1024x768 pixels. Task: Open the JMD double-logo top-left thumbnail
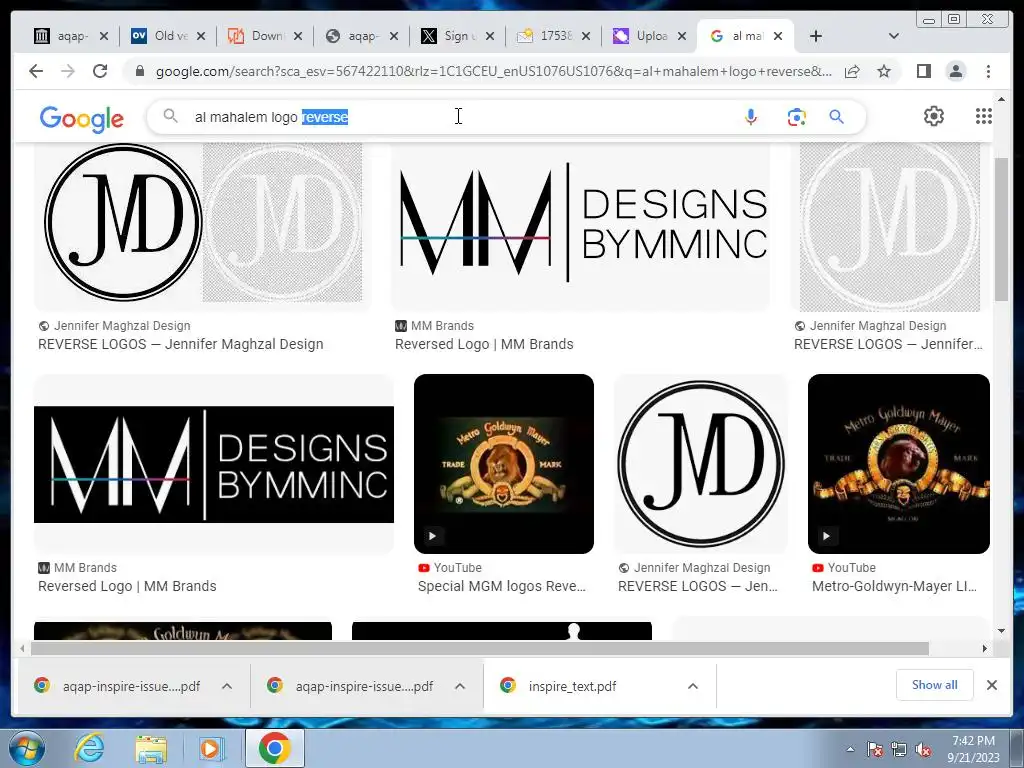[x=203, y=226]
